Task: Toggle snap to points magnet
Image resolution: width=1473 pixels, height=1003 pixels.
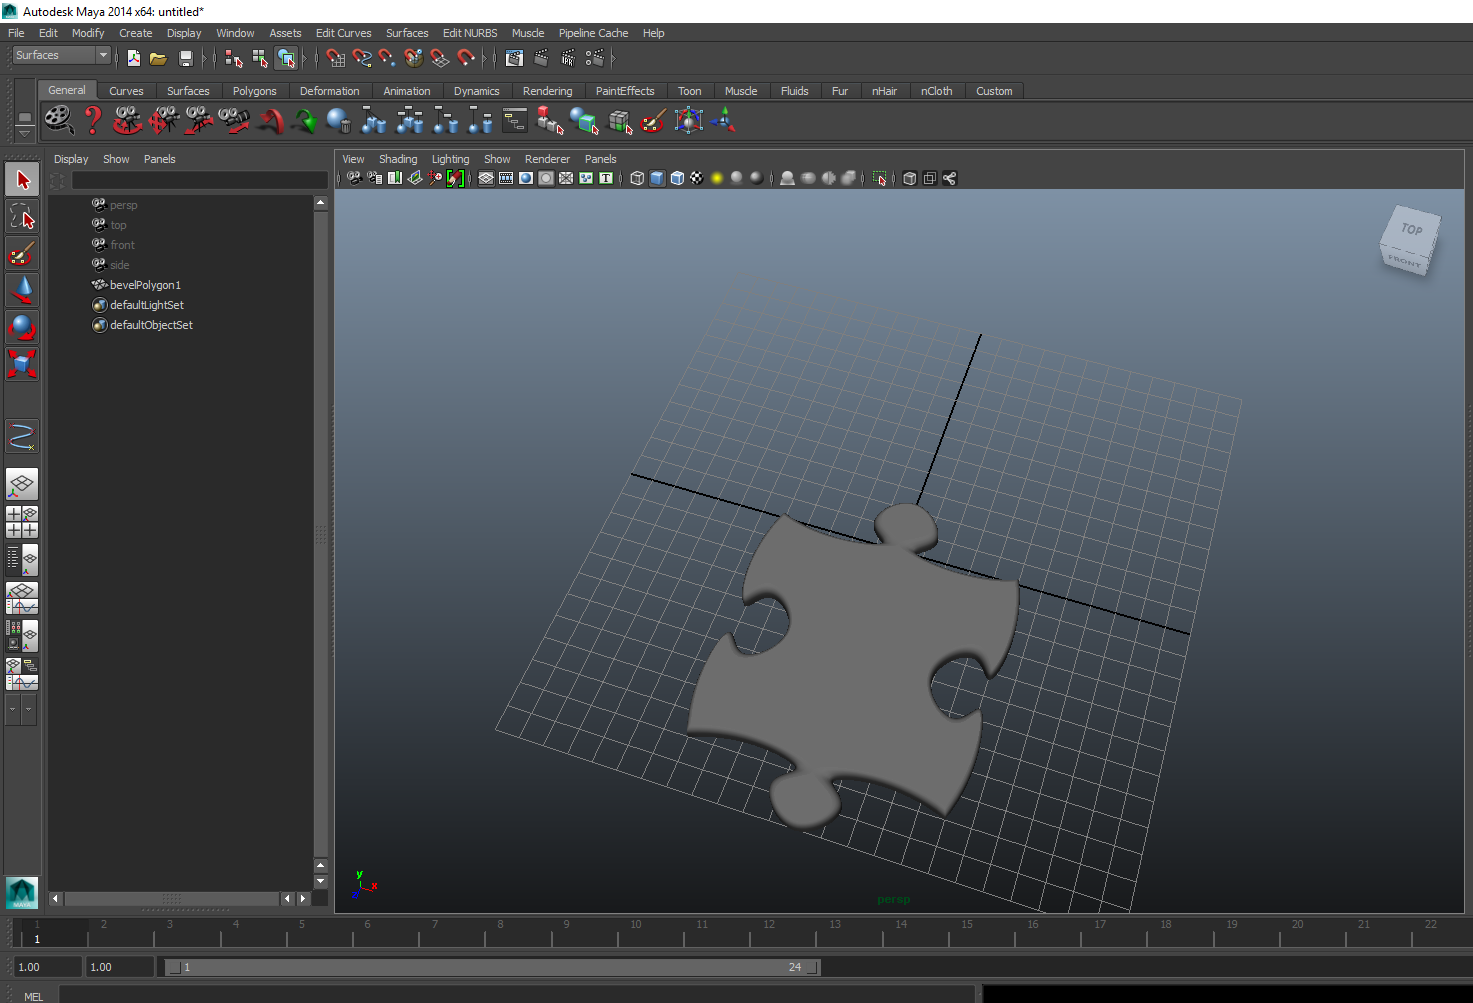Action: pos(388,58)
